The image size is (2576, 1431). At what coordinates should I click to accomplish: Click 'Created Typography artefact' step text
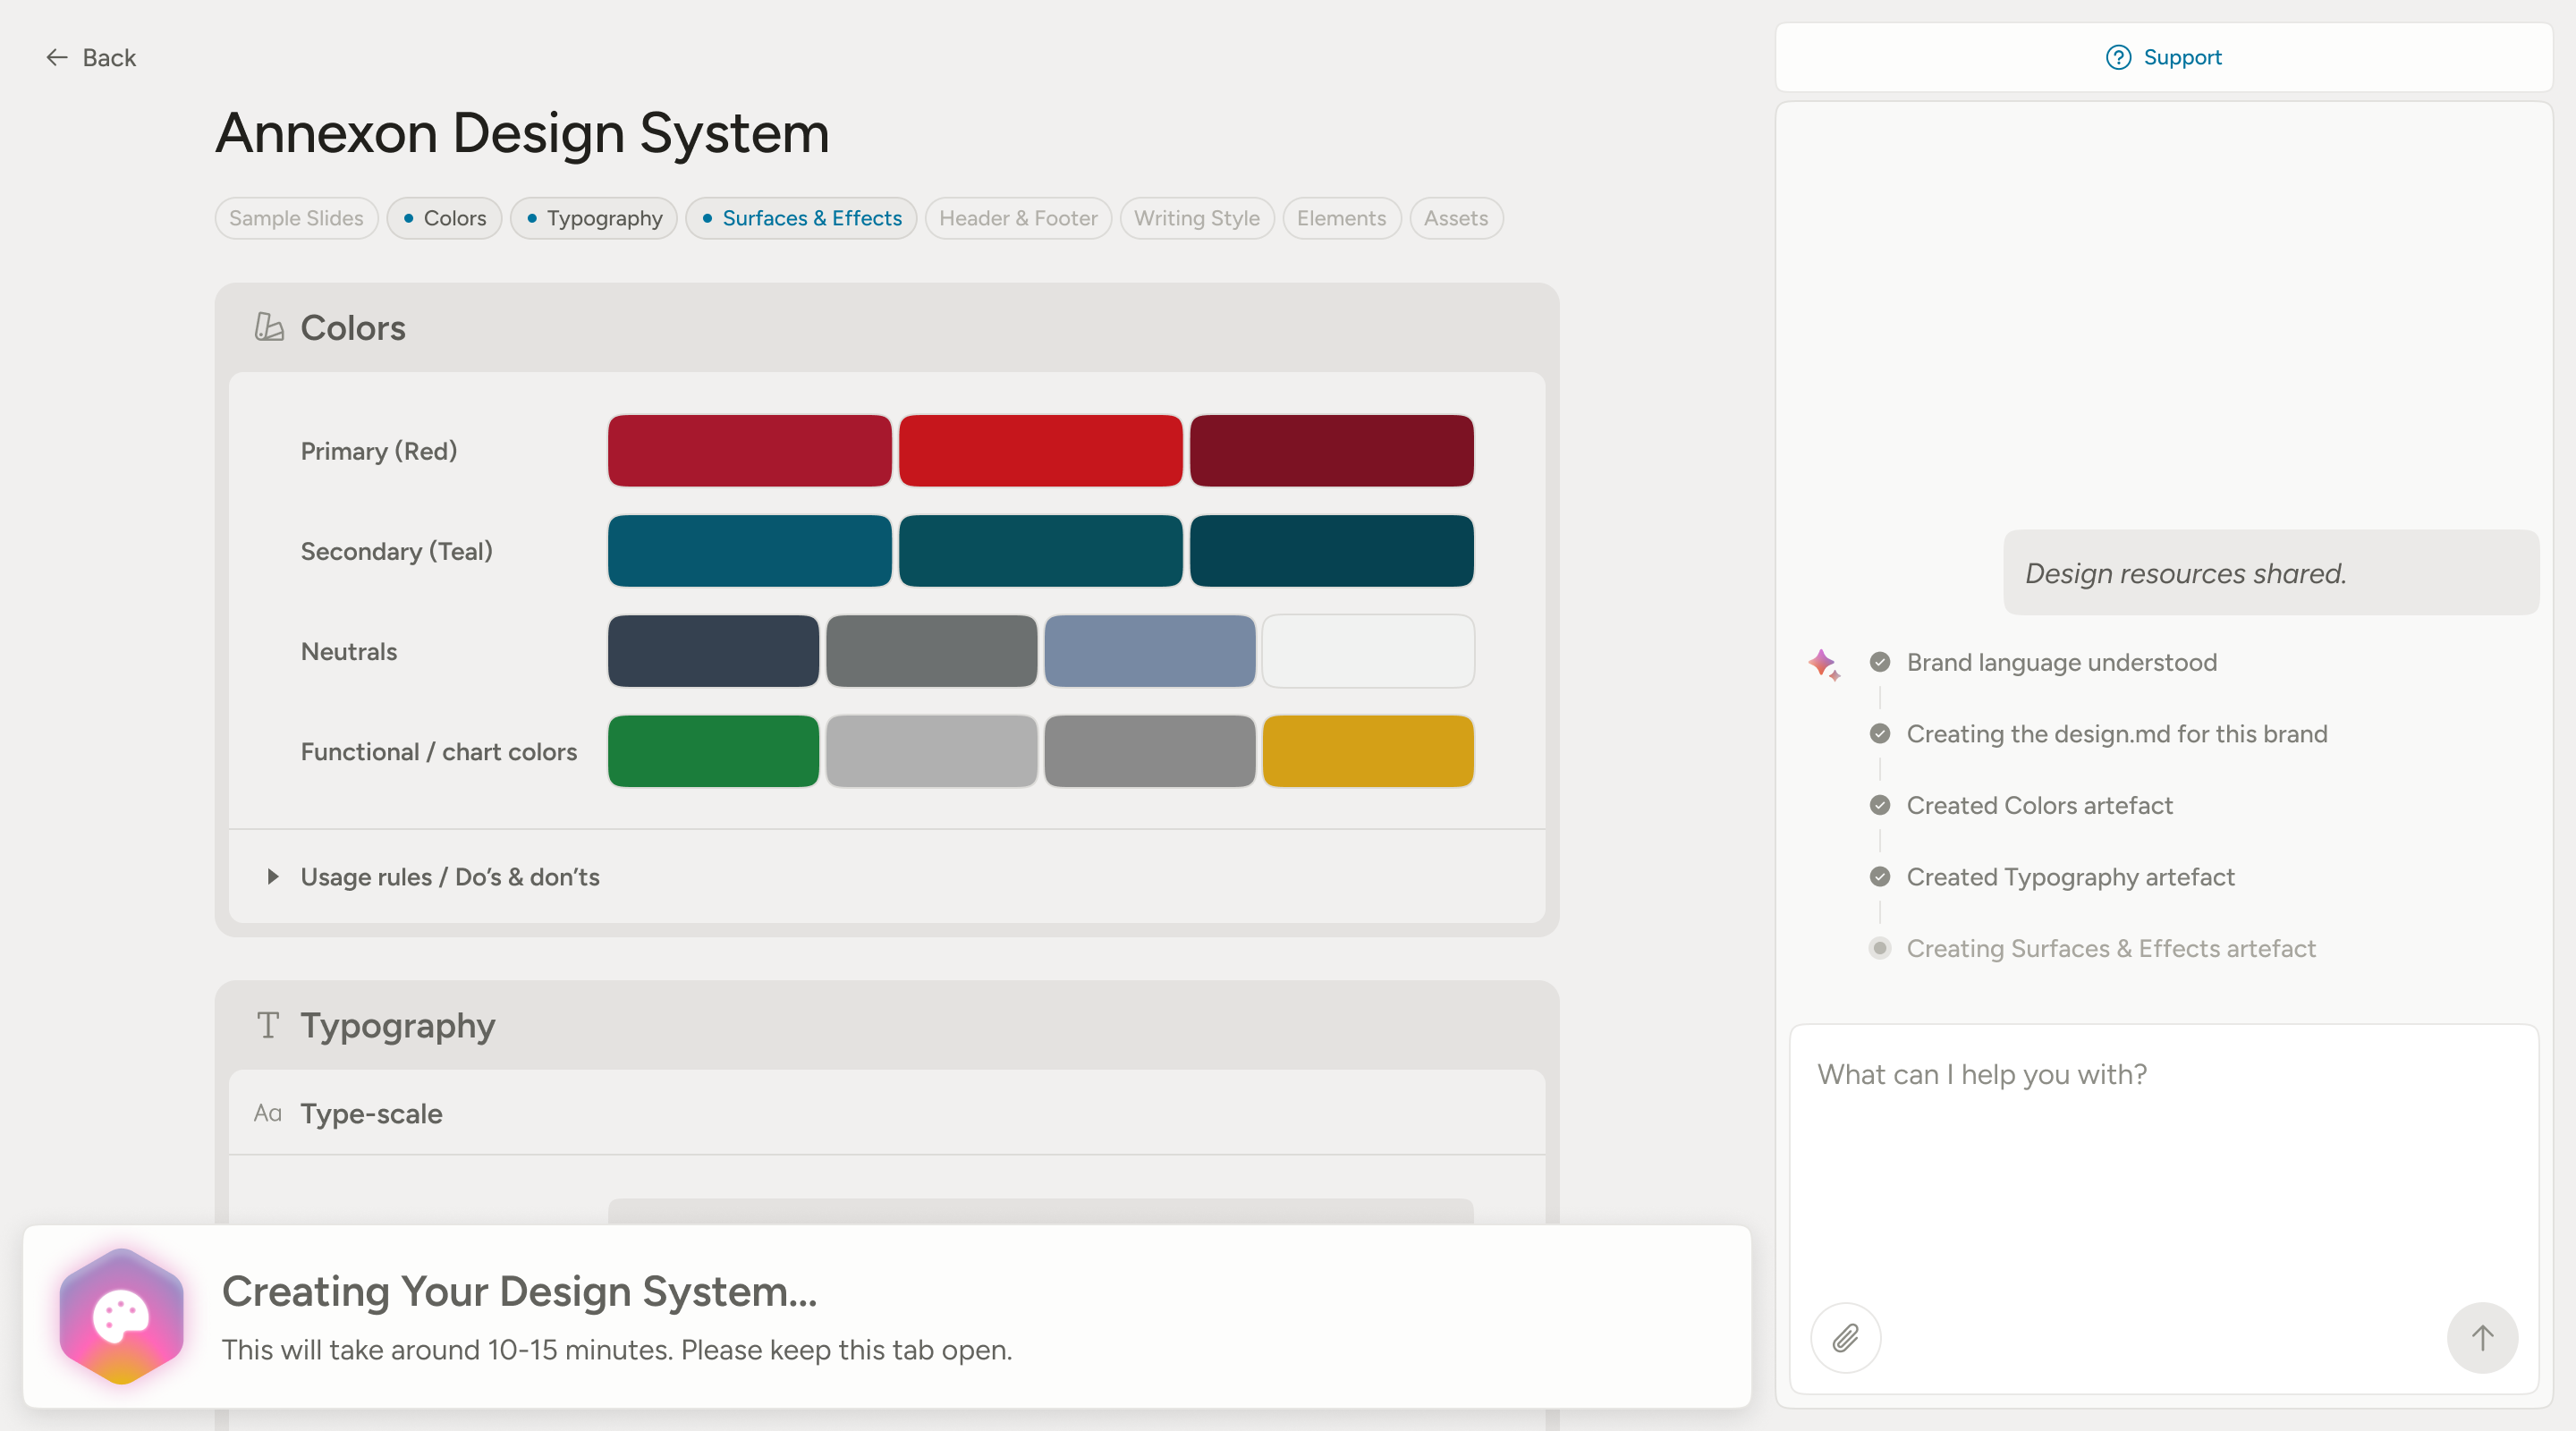coord(2070,877)
